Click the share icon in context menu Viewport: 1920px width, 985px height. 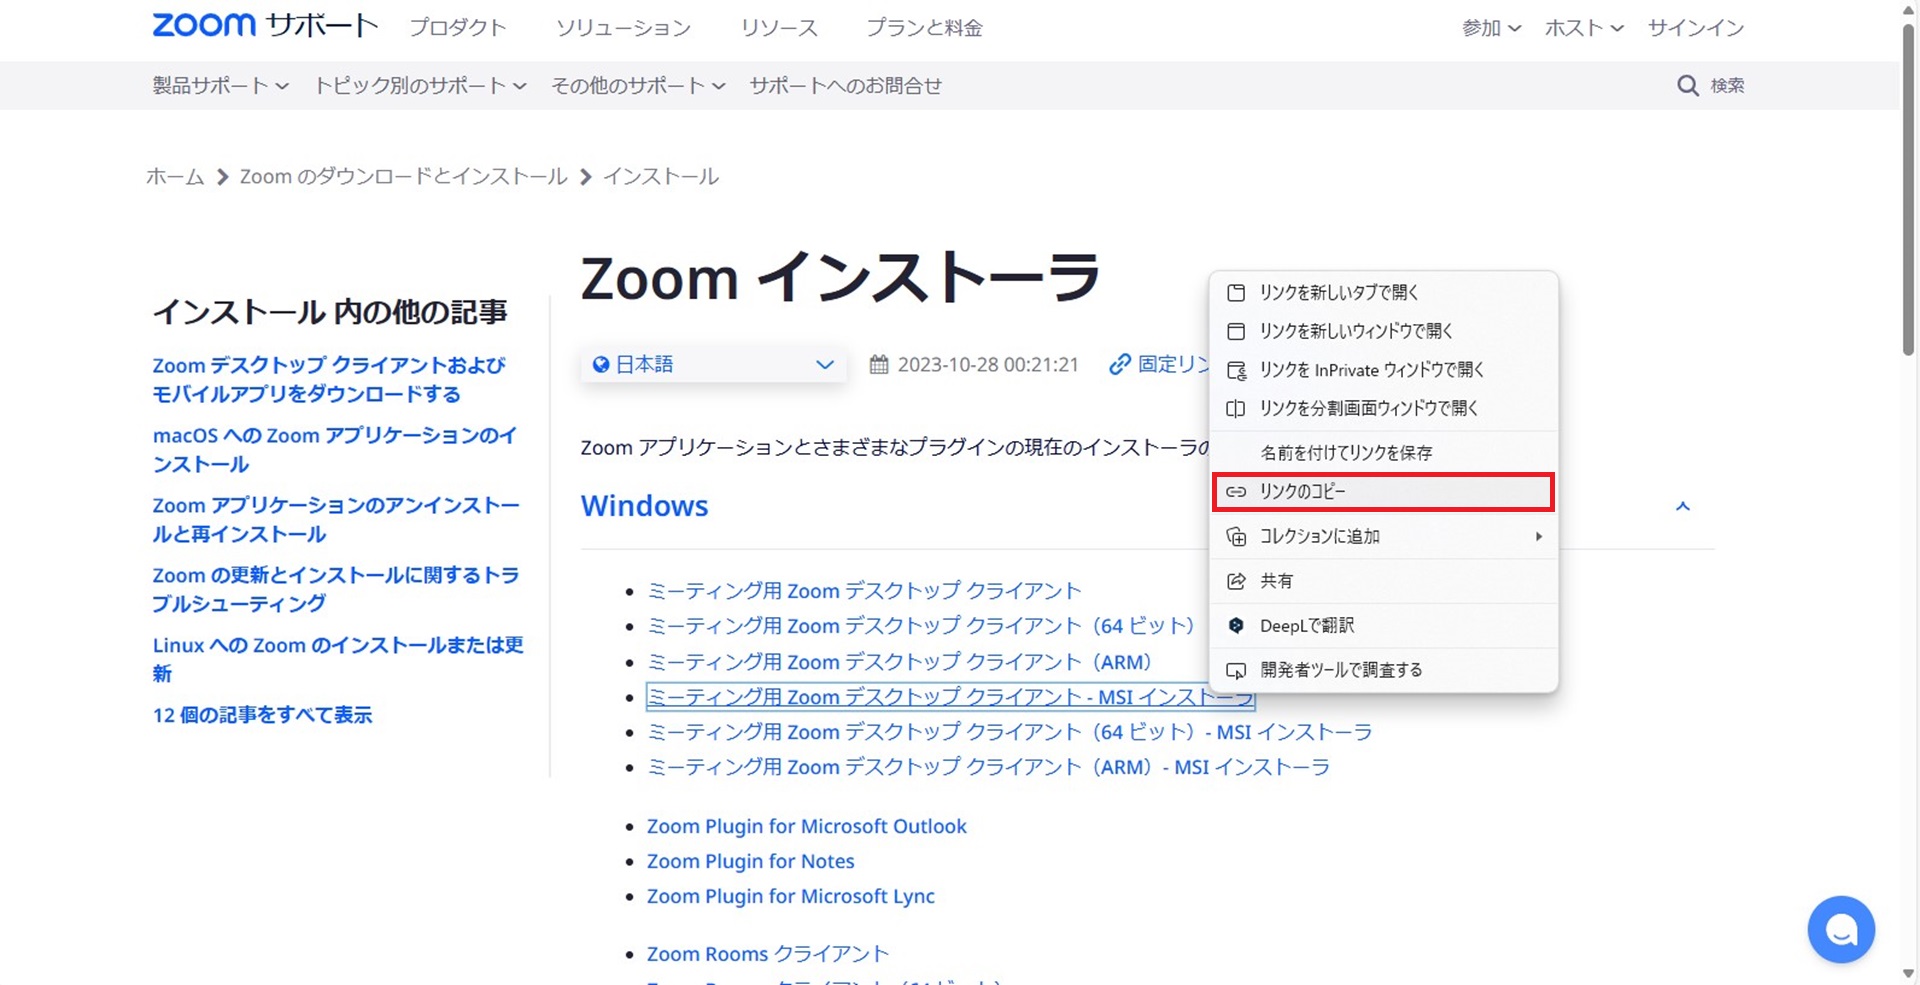pos(1236,581)
